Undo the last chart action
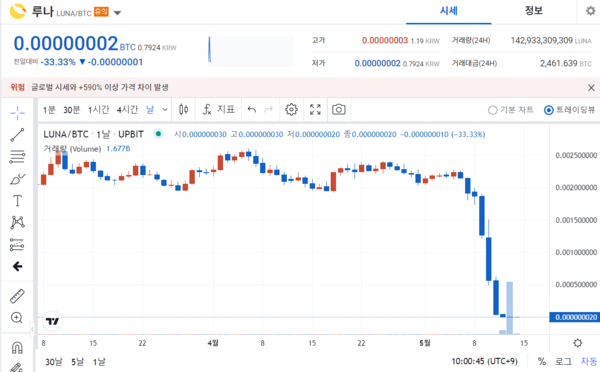Screen dimensions: 600x372 pyautogui.click(x=252, y=110)
